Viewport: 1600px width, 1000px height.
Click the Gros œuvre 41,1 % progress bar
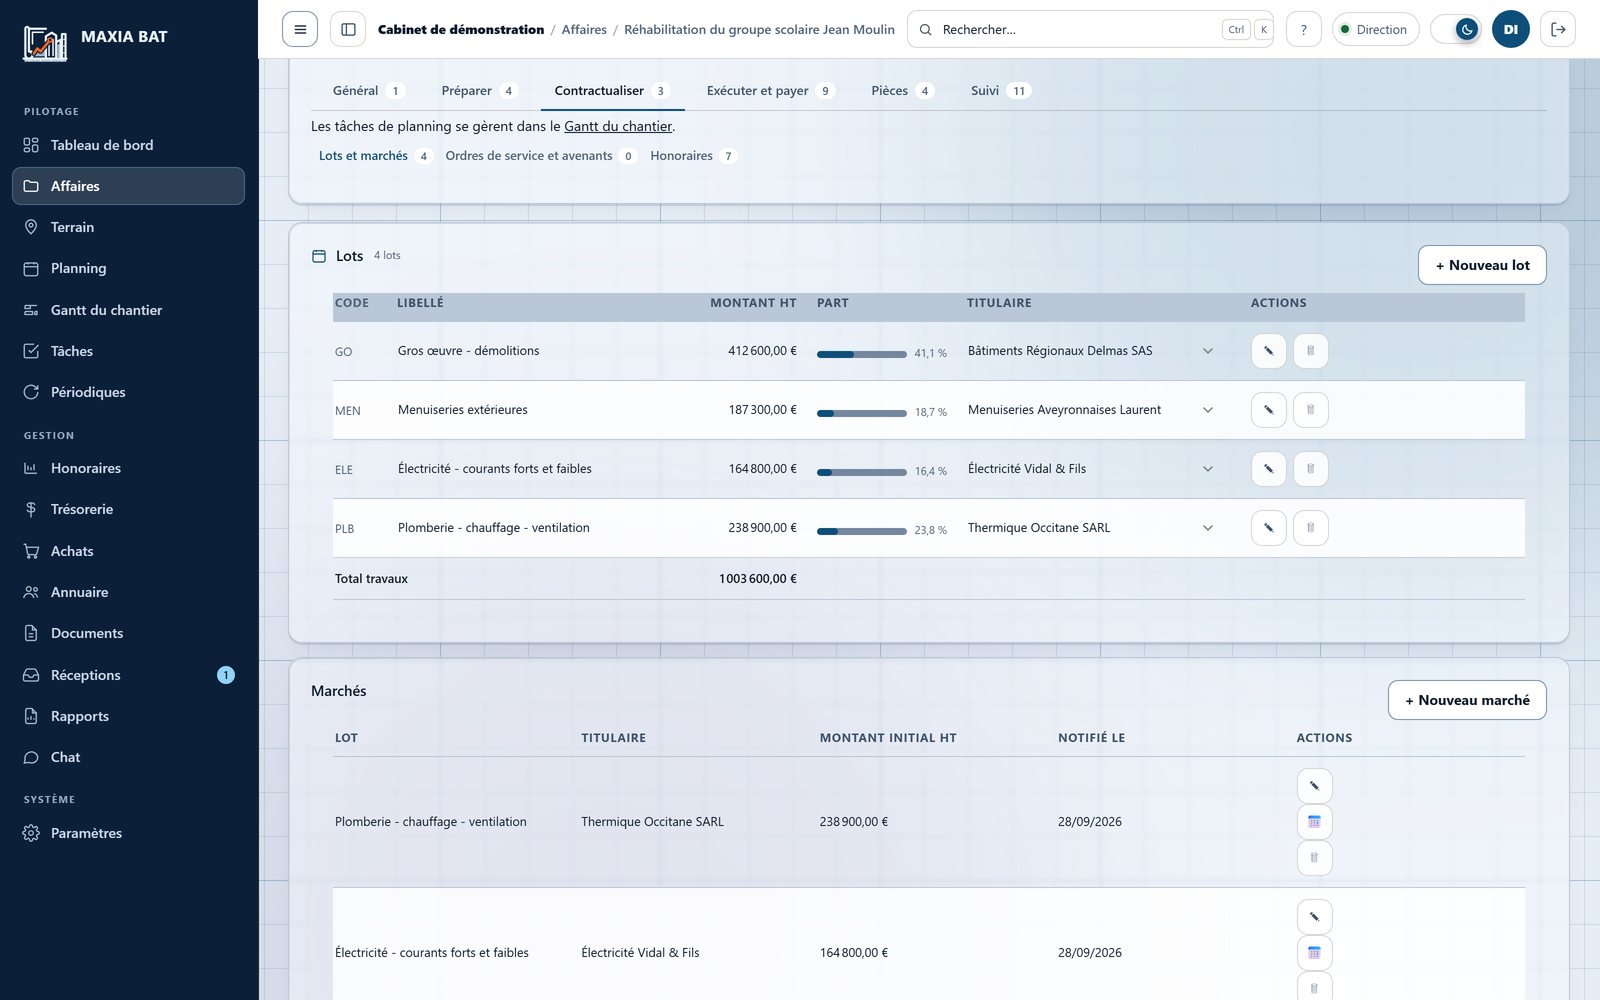(861, 354)
